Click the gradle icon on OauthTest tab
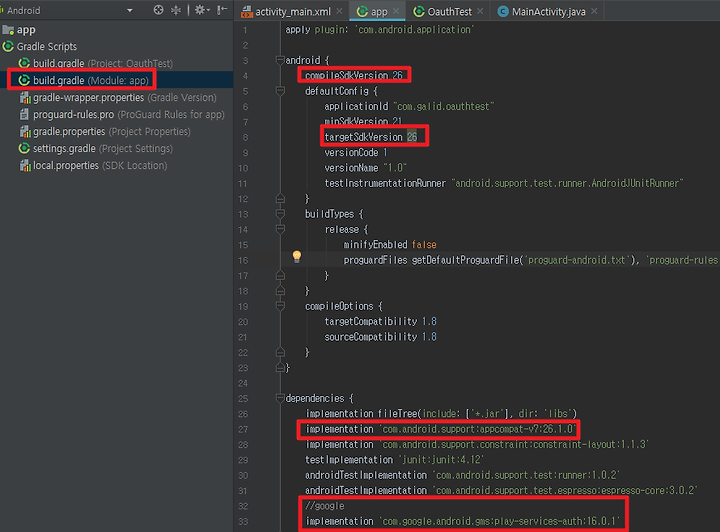The image size is (720, 532). [x=418, y=11]
